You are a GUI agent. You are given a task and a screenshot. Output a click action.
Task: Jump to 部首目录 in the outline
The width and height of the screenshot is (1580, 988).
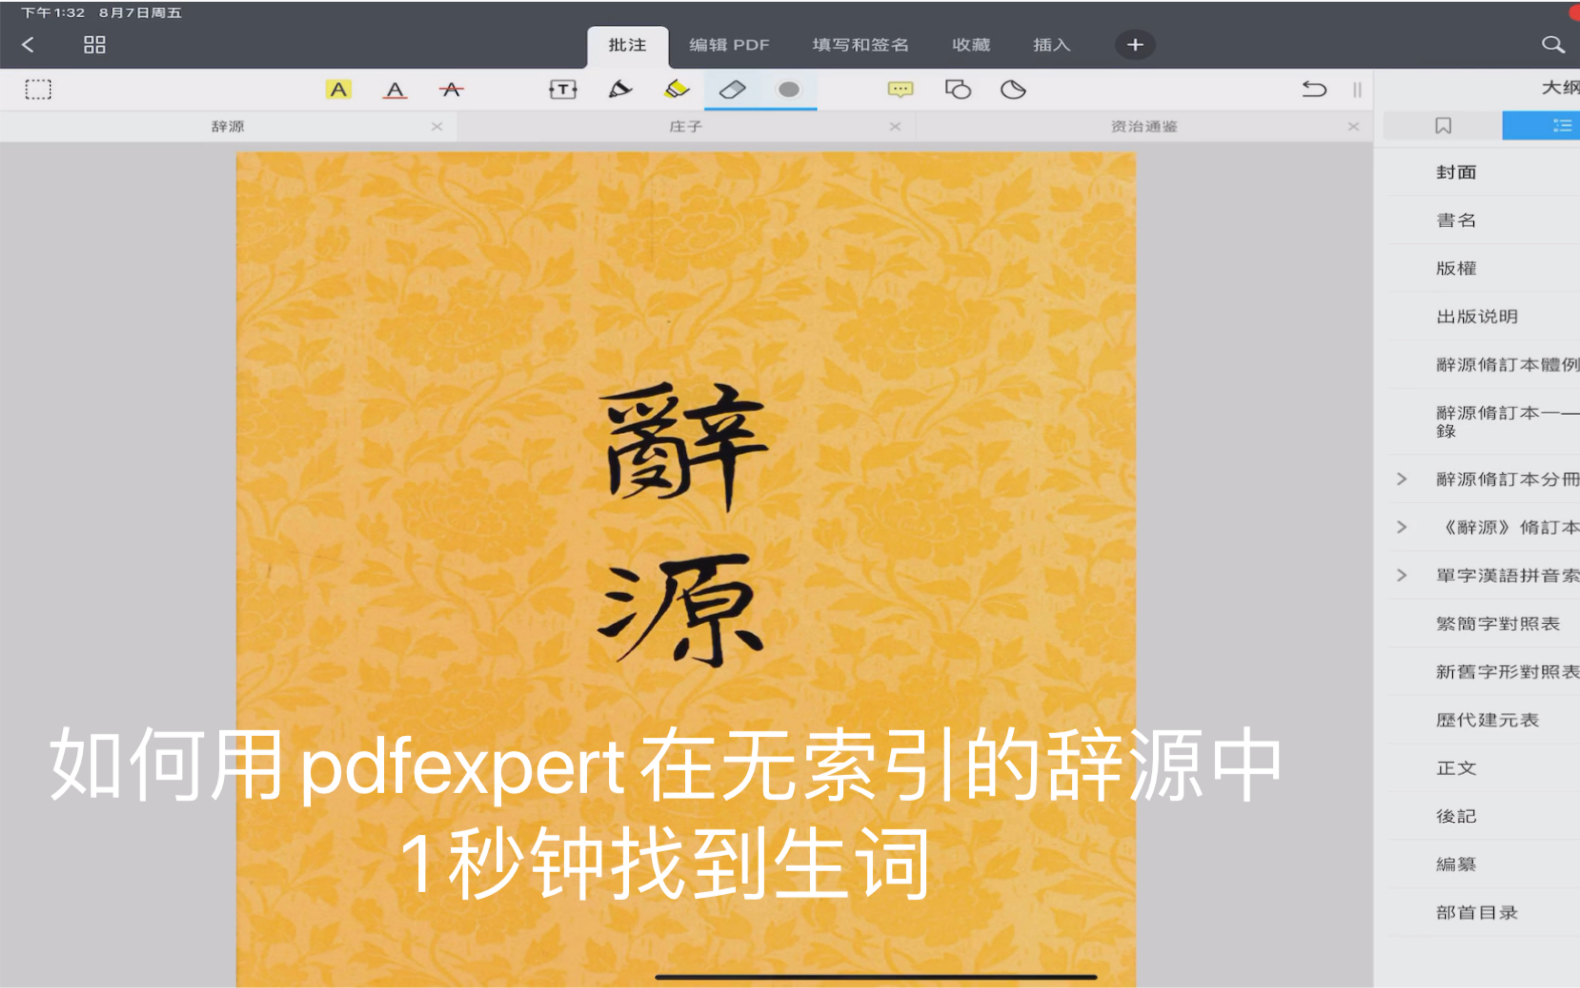[1477, 911]
